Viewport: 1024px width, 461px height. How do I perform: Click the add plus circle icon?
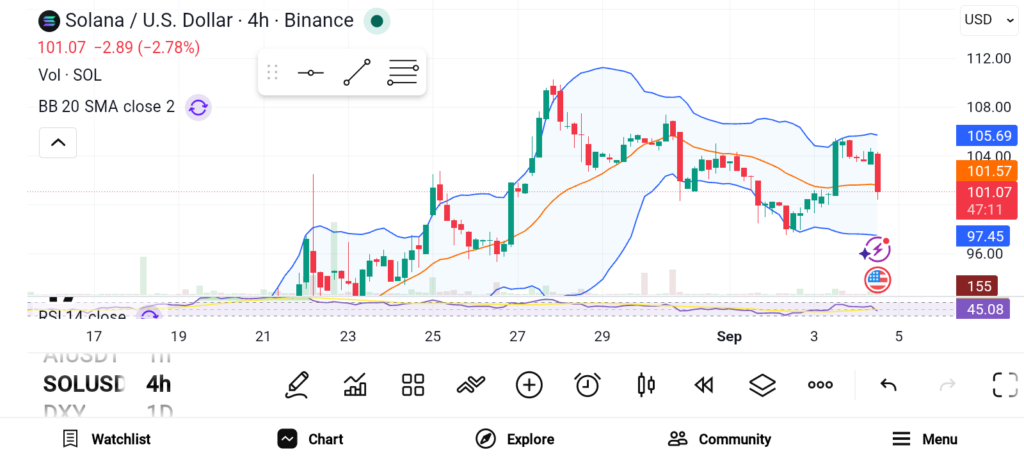[529, 385]
